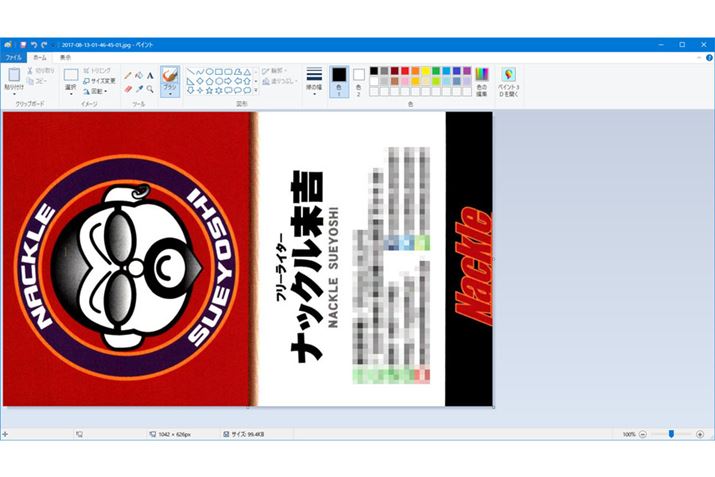Select the Fill with color bucket tool

tap(139, 75)
